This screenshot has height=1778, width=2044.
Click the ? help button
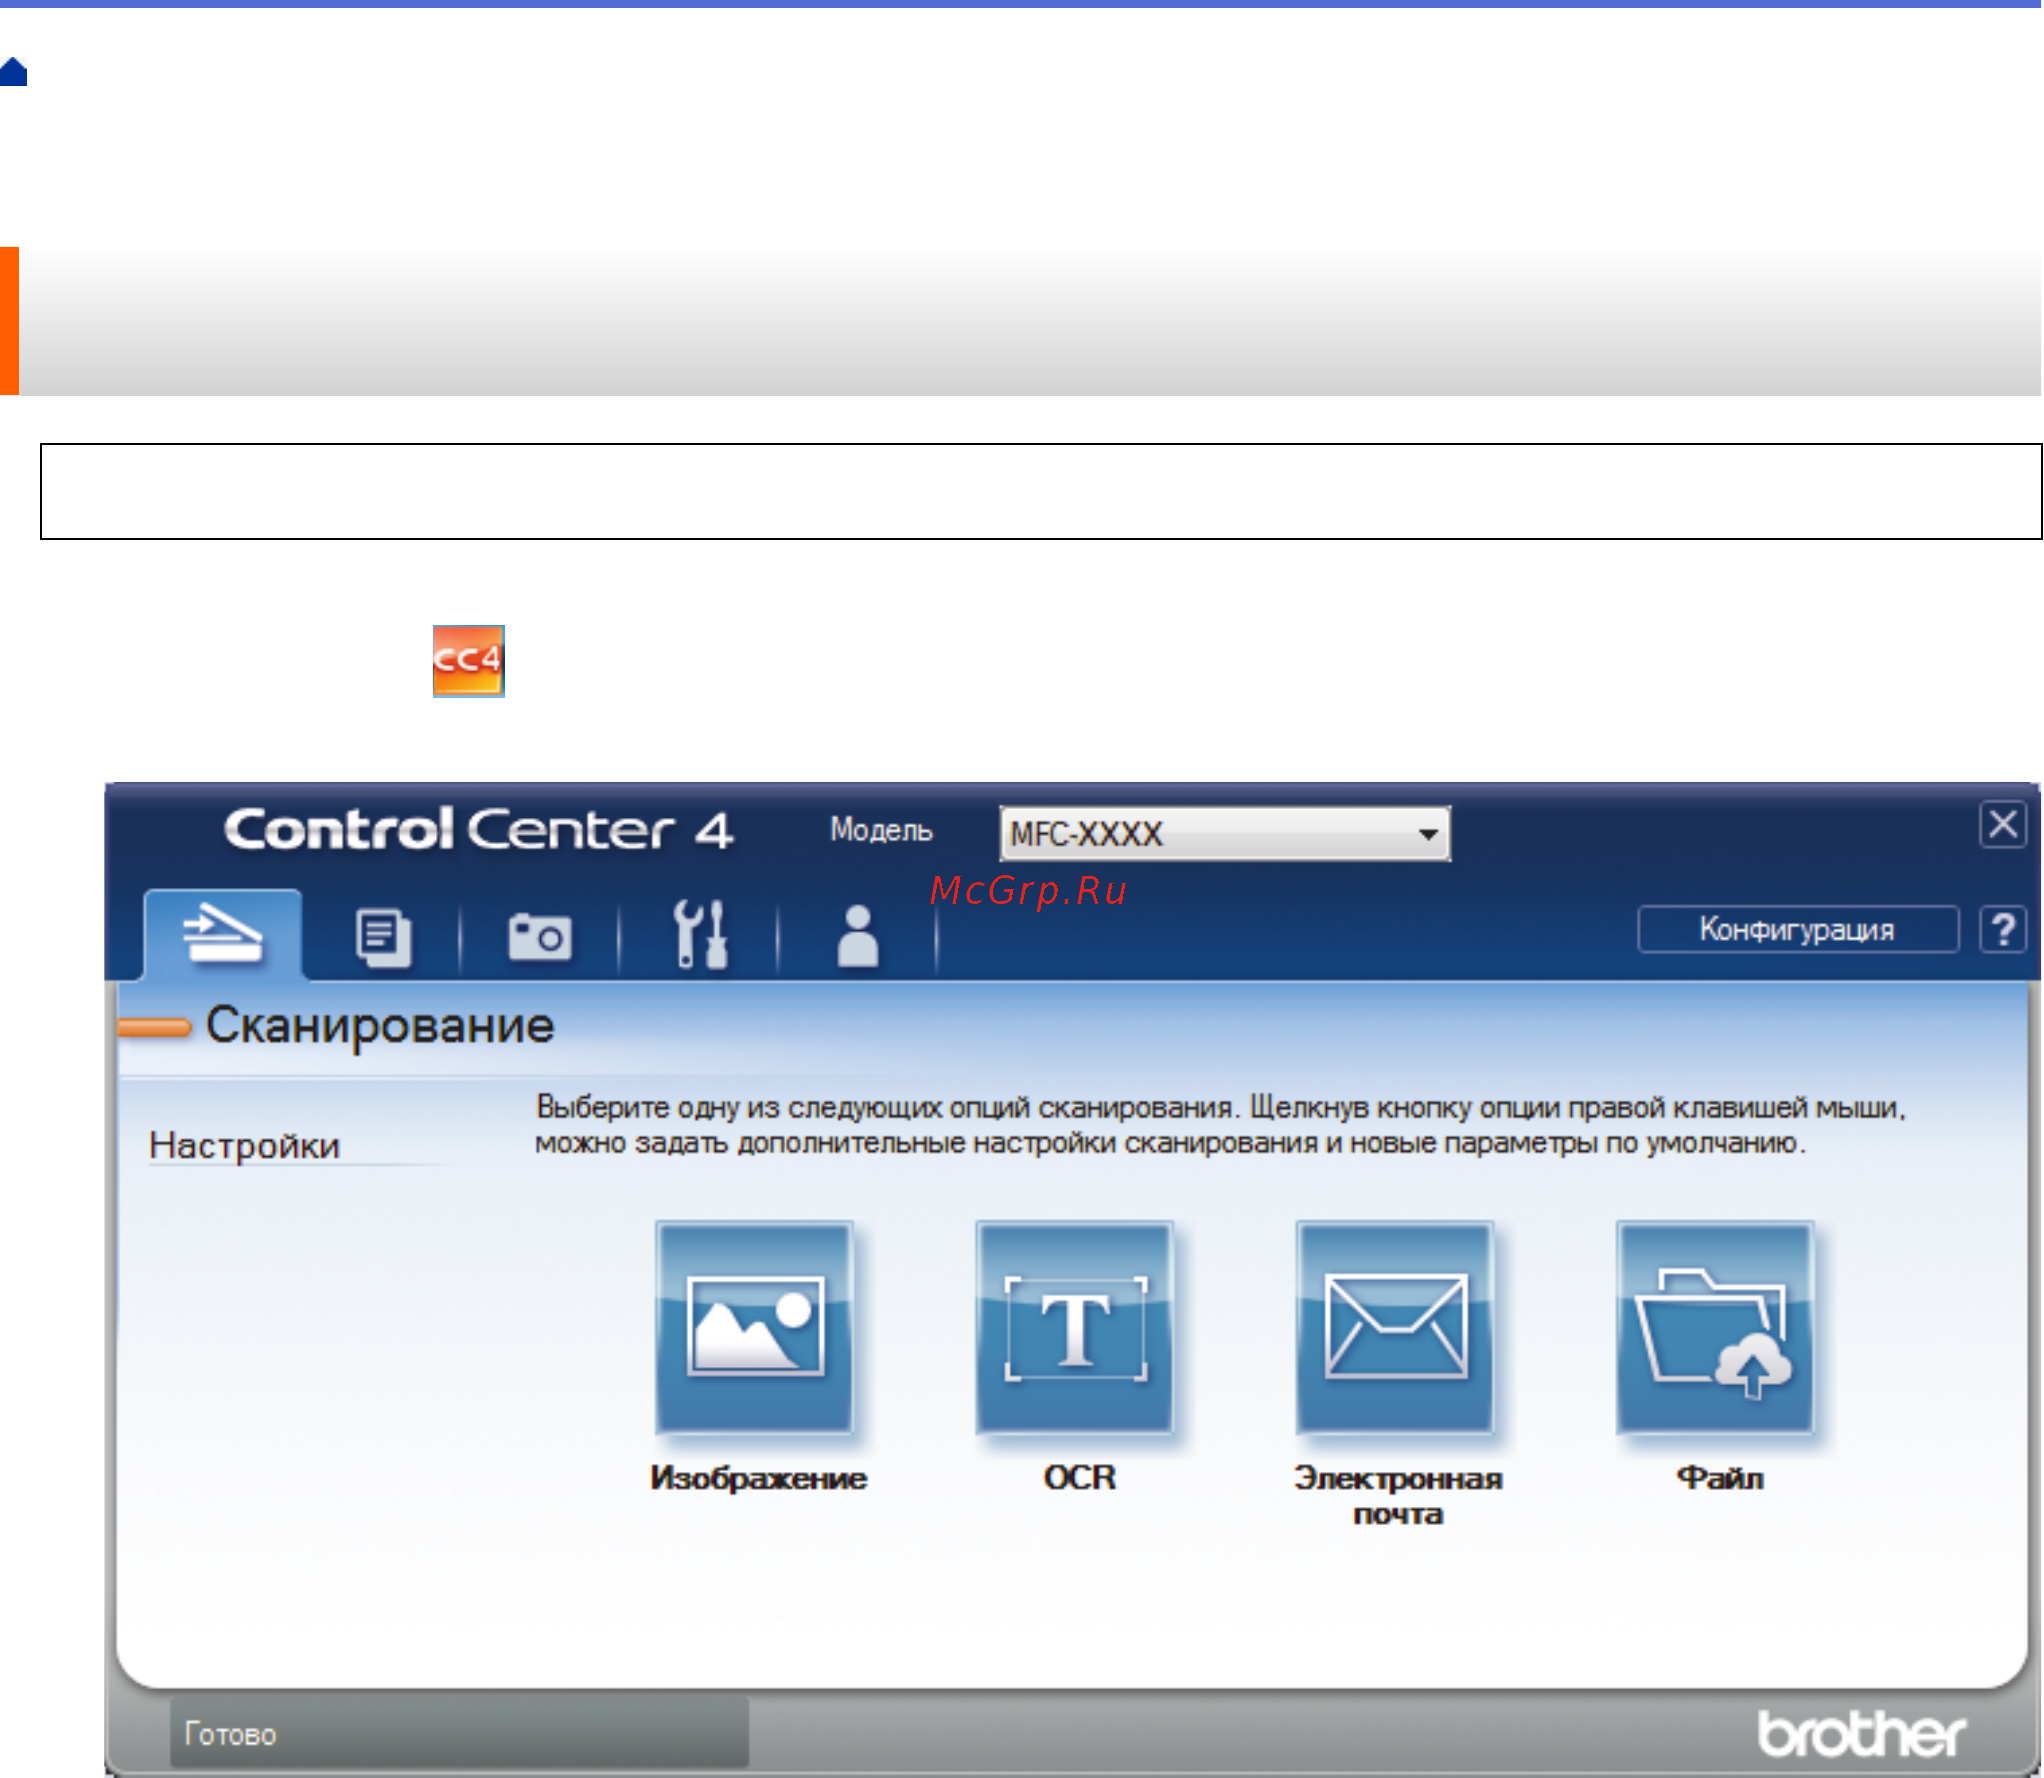2003,930
